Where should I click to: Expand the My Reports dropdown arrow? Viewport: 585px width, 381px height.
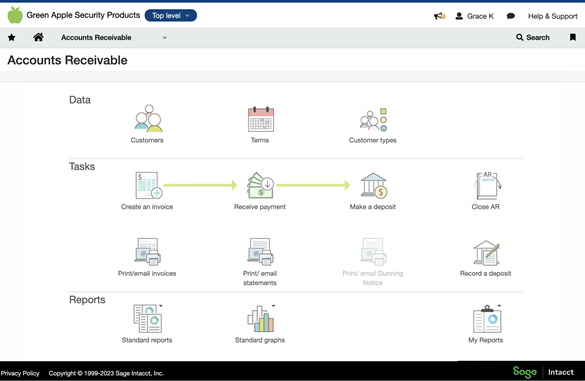coord(499,306)
